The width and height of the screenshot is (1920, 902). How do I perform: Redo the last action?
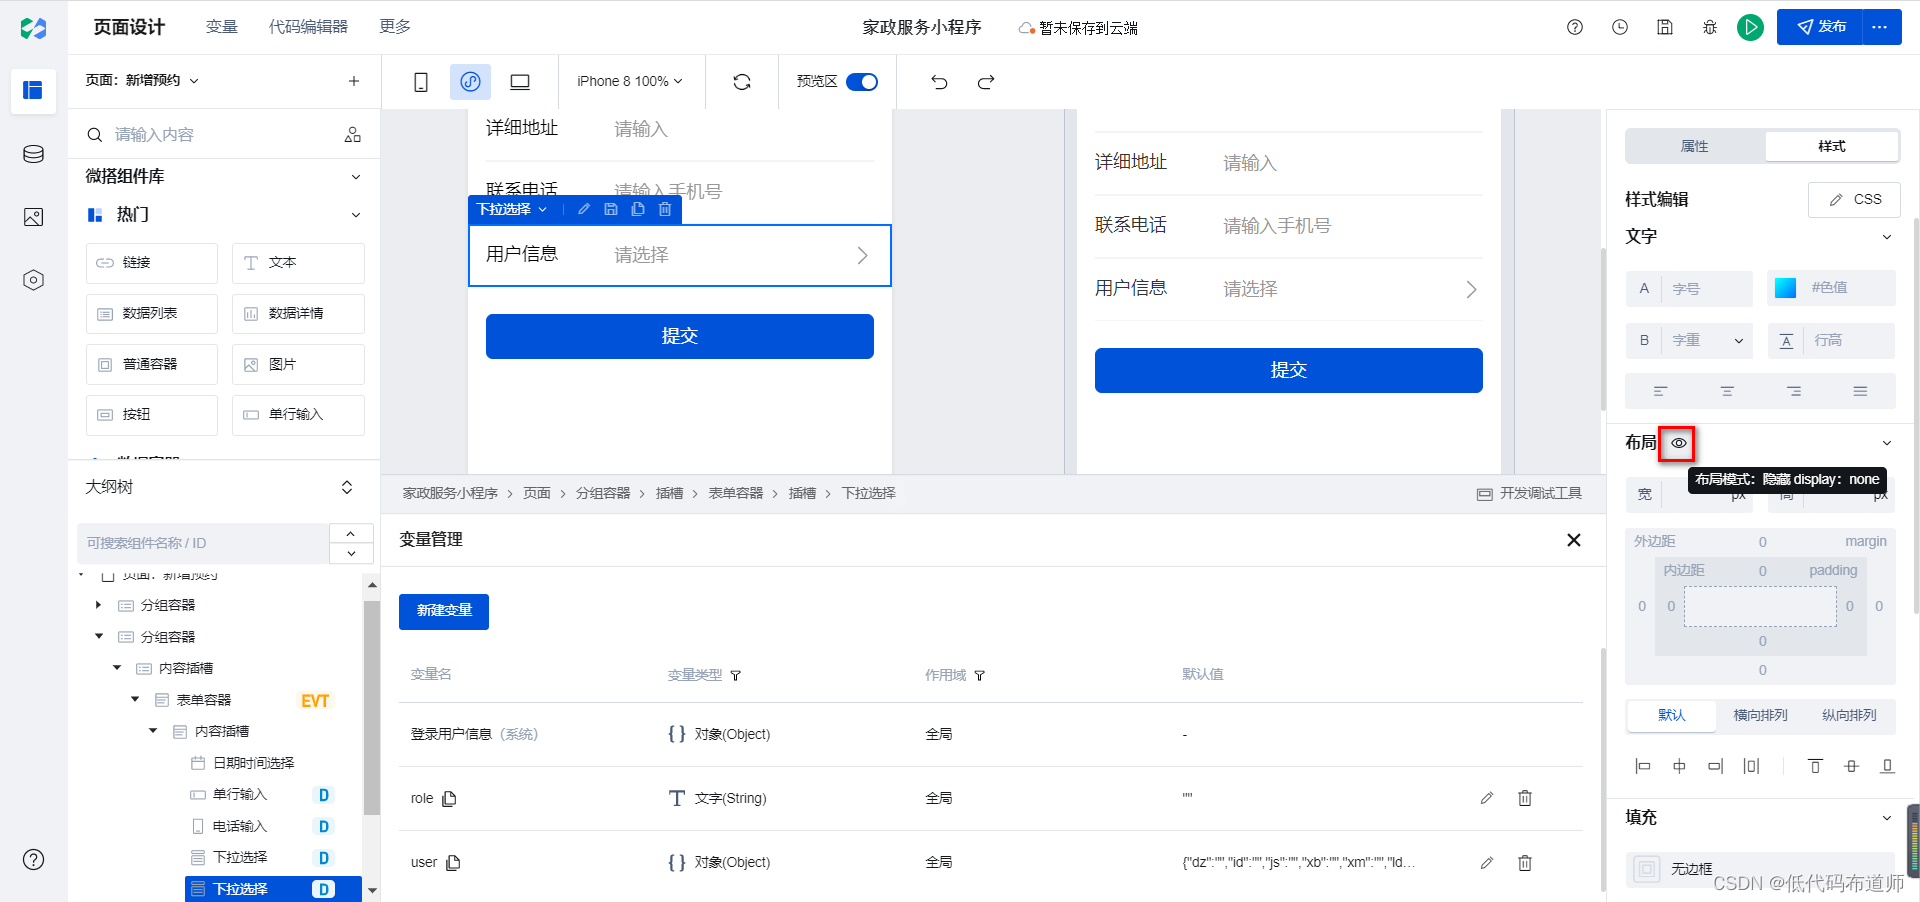click(x=986, y=82)
